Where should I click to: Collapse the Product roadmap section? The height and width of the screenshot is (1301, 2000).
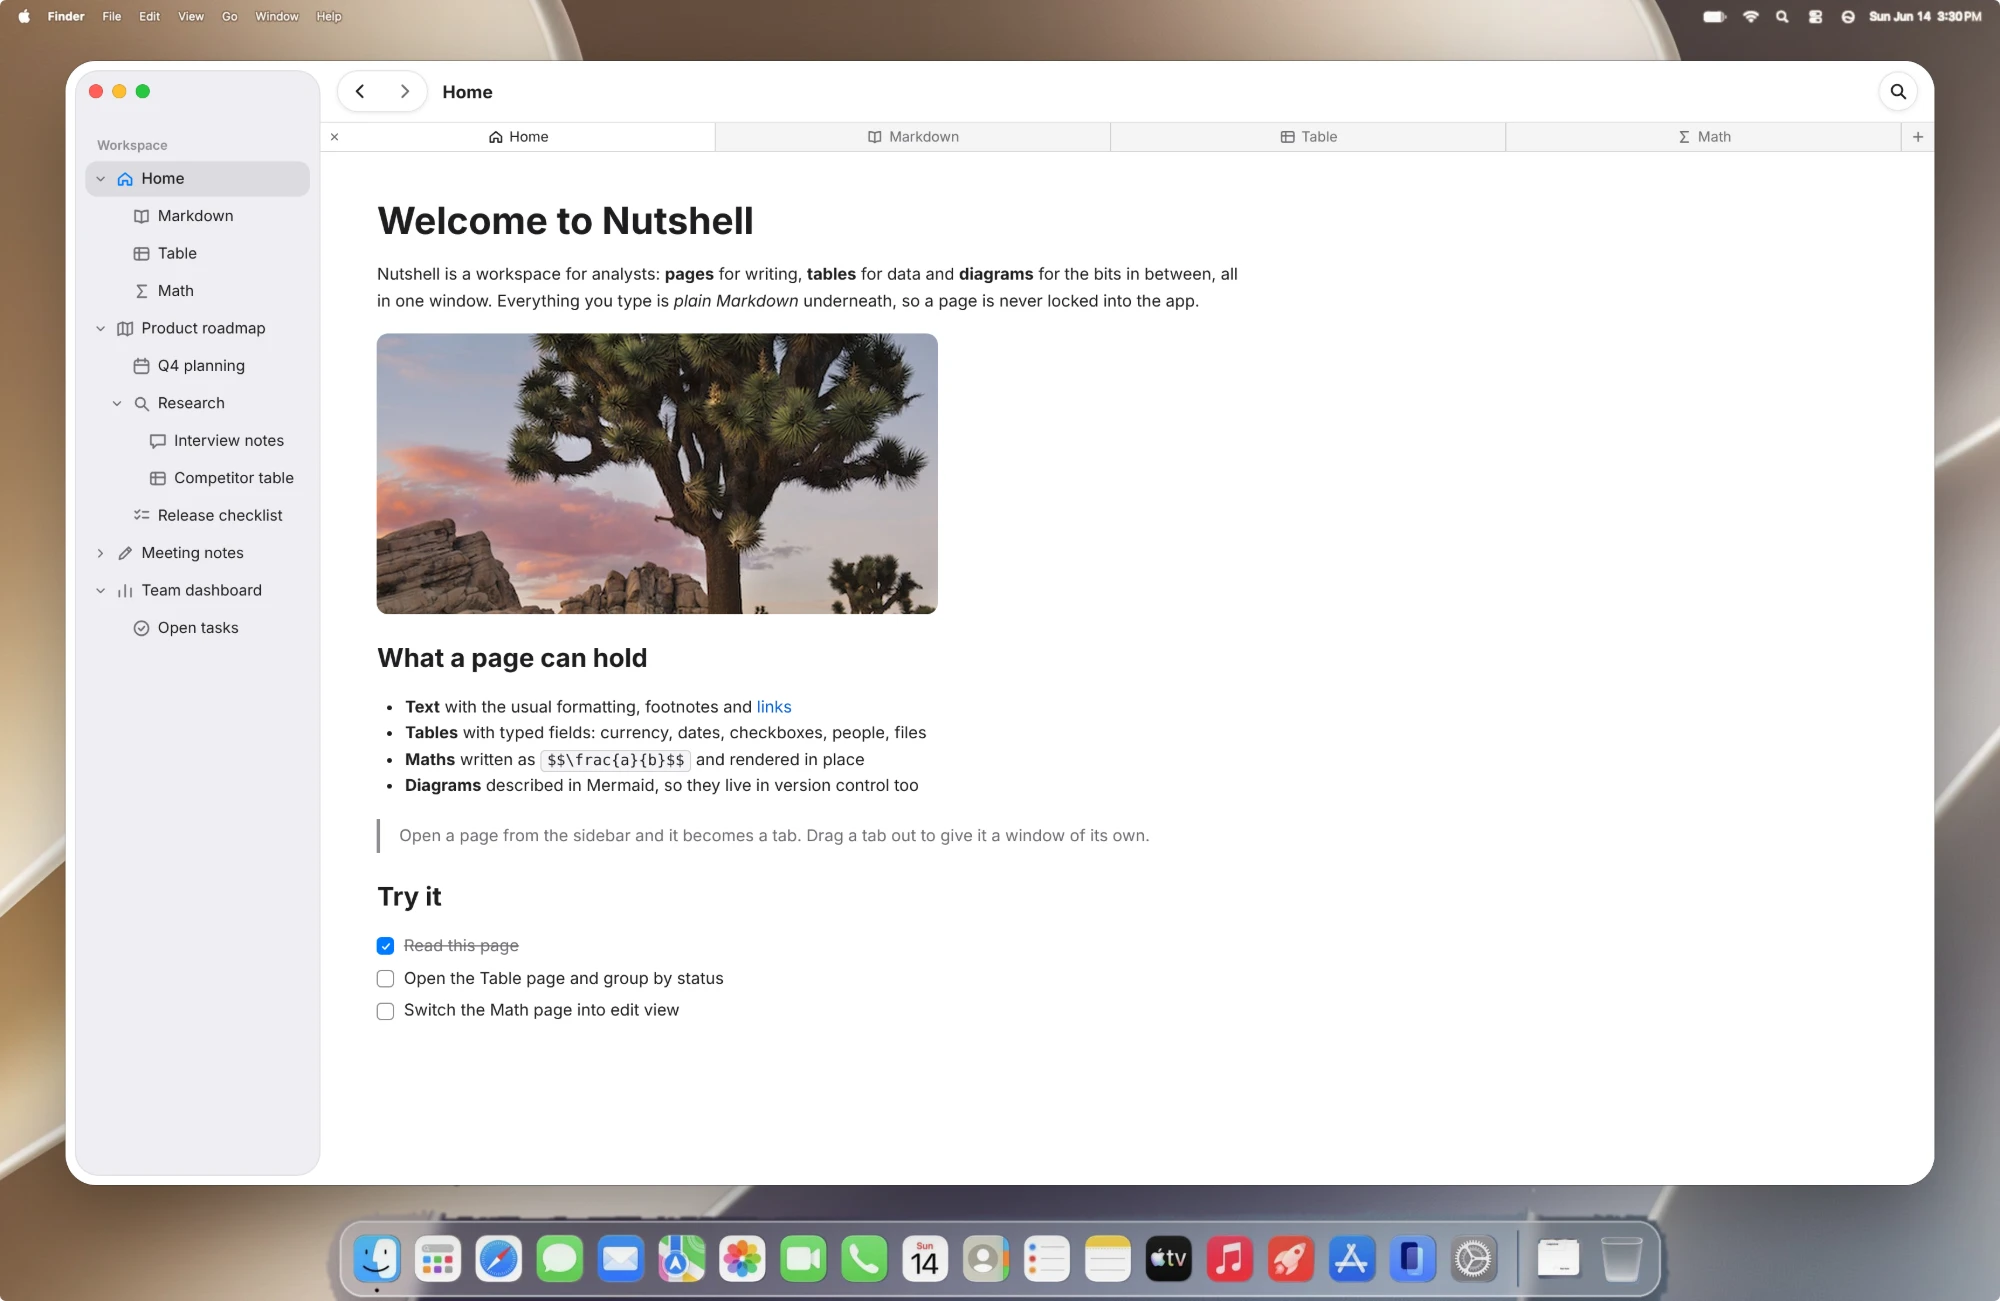(x=100, y=329)
